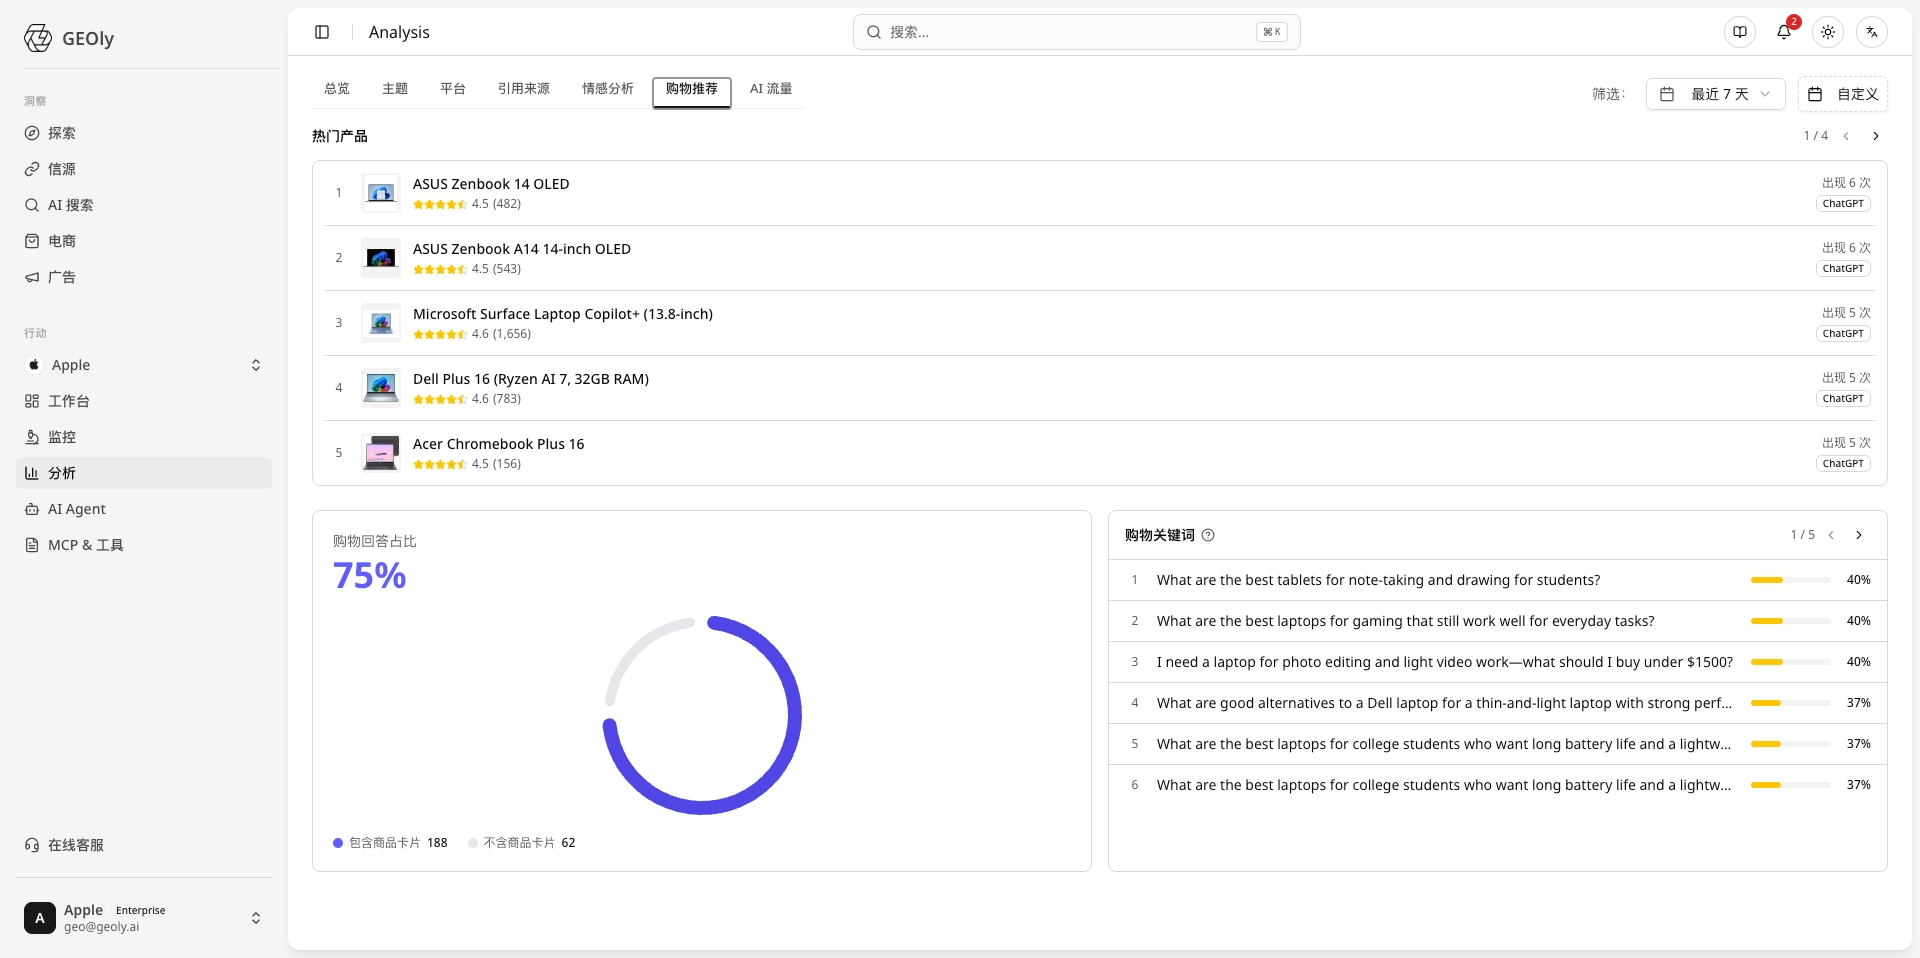Open 探索 in the sidebar
The width and height of the screenshot is (1920, 958).
[144, 133]
